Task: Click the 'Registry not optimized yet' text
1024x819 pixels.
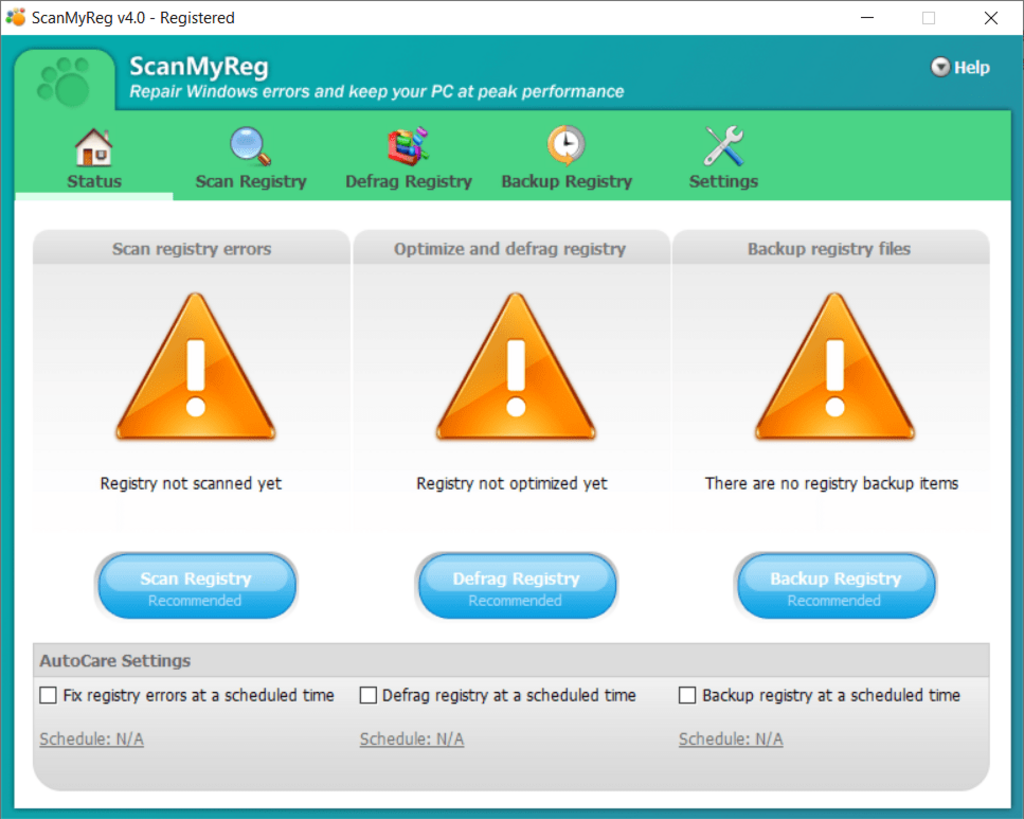Action: point(512,483)
